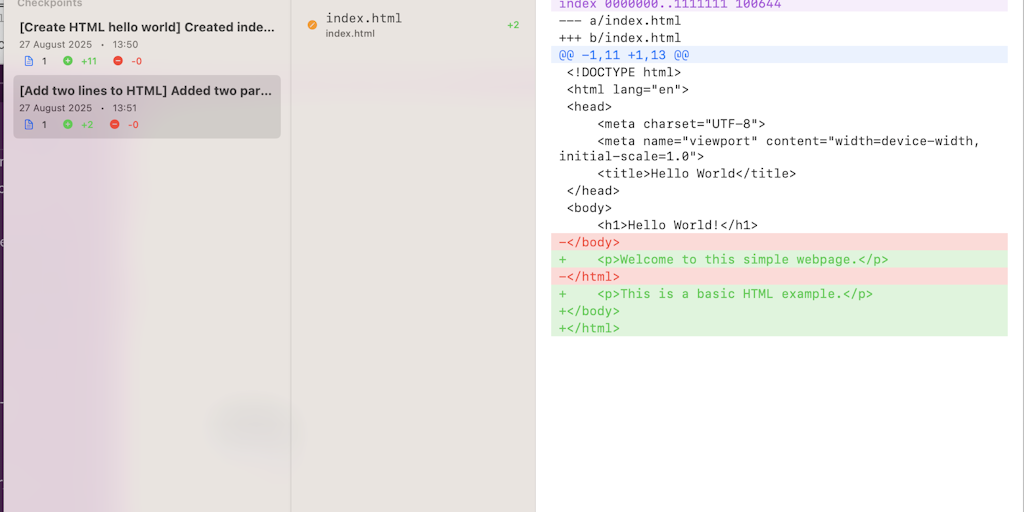
Task: Click the file icon in the Add two lines checkpoint
Action: pos(28,124)
